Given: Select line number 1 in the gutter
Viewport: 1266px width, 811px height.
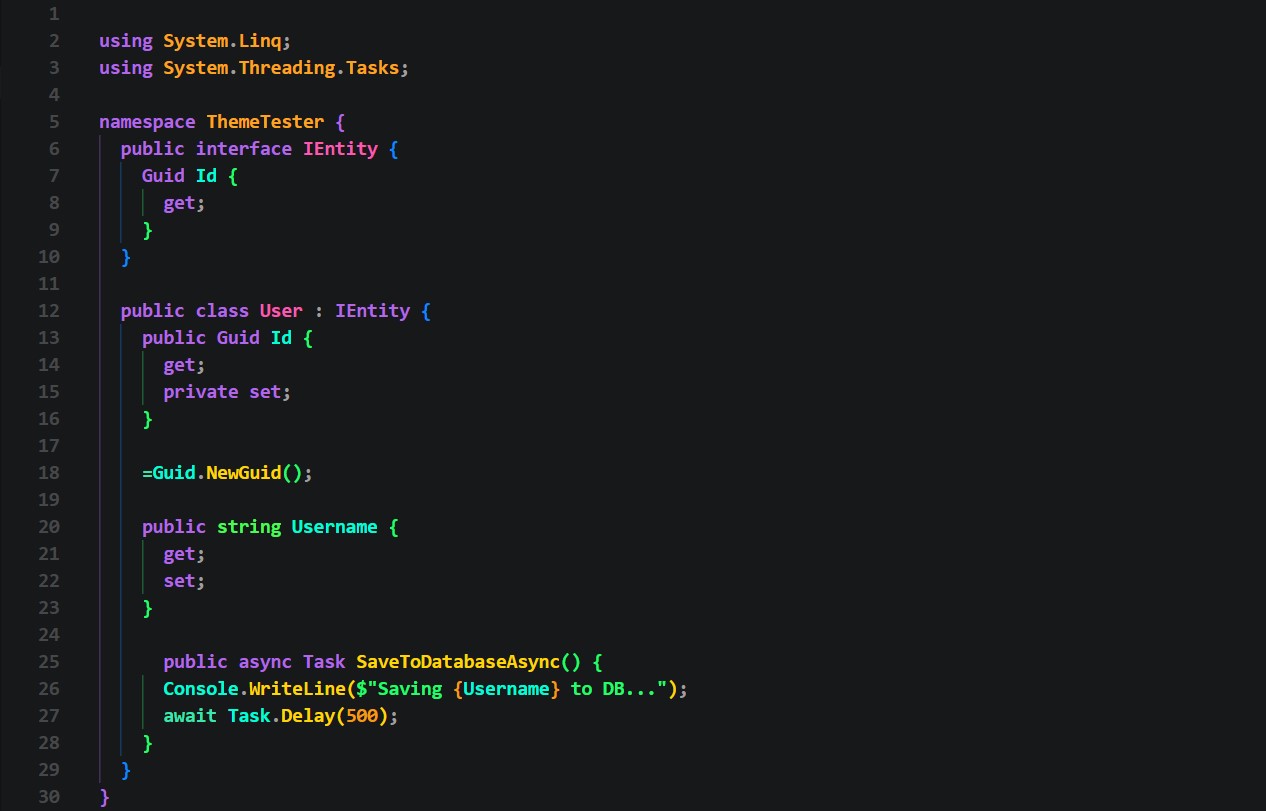Looking at the screenshot, I should pyautogui.click(x=53, y=14).
